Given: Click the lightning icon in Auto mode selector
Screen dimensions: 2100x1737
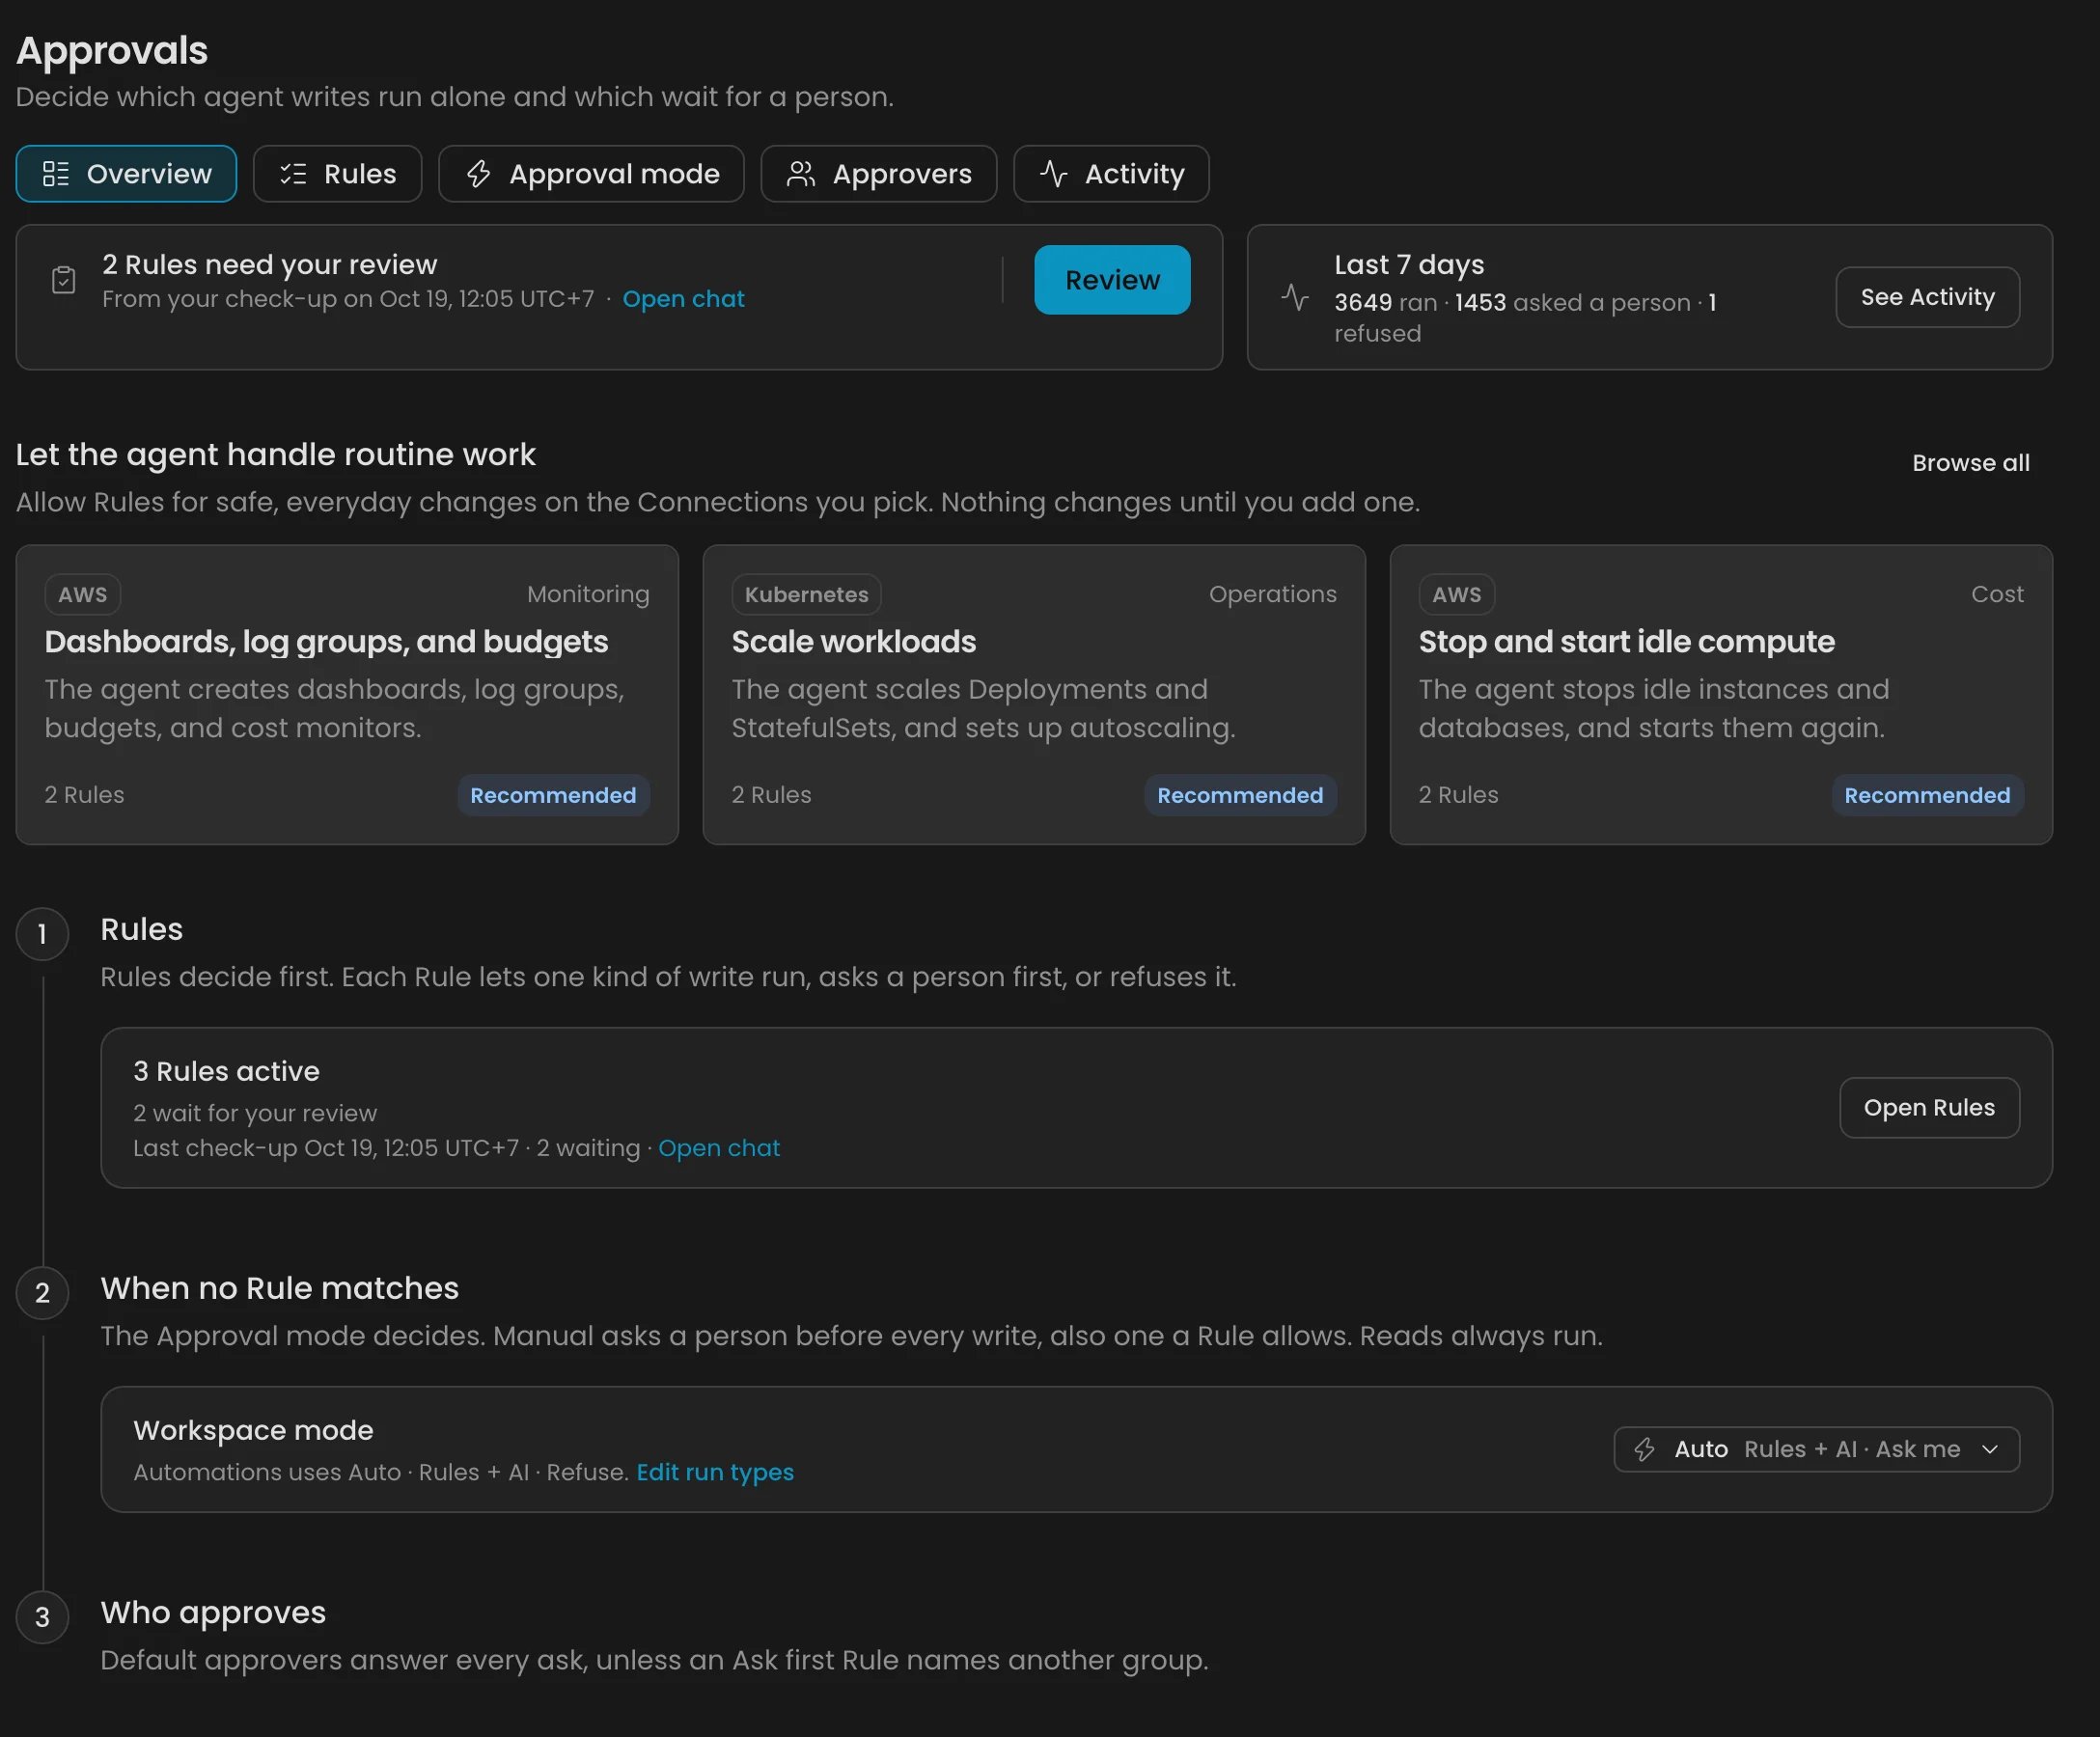Looking at the screenshot, I should [1645, 1449].
